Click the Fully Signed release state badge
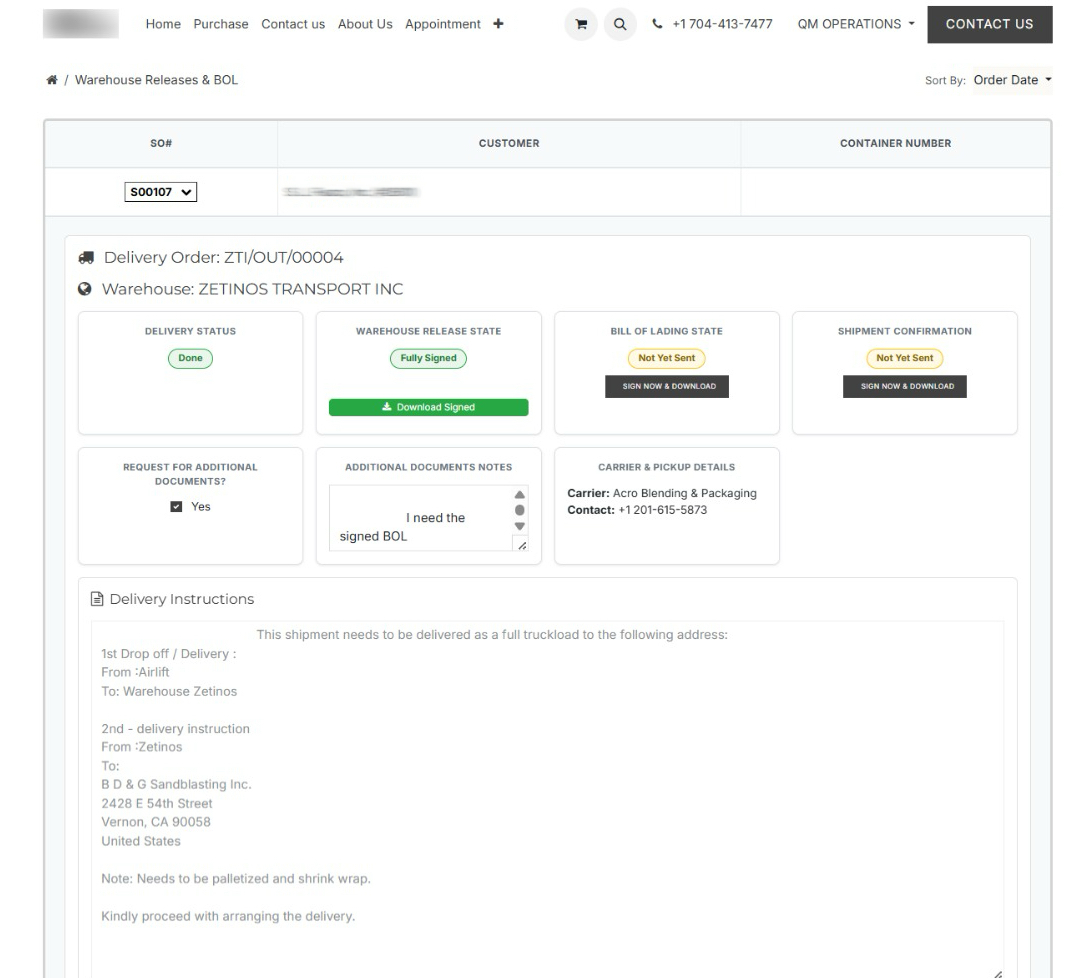Image resolution: width=1081 pixels, height=978 pixels. click(x=428, y=357)
